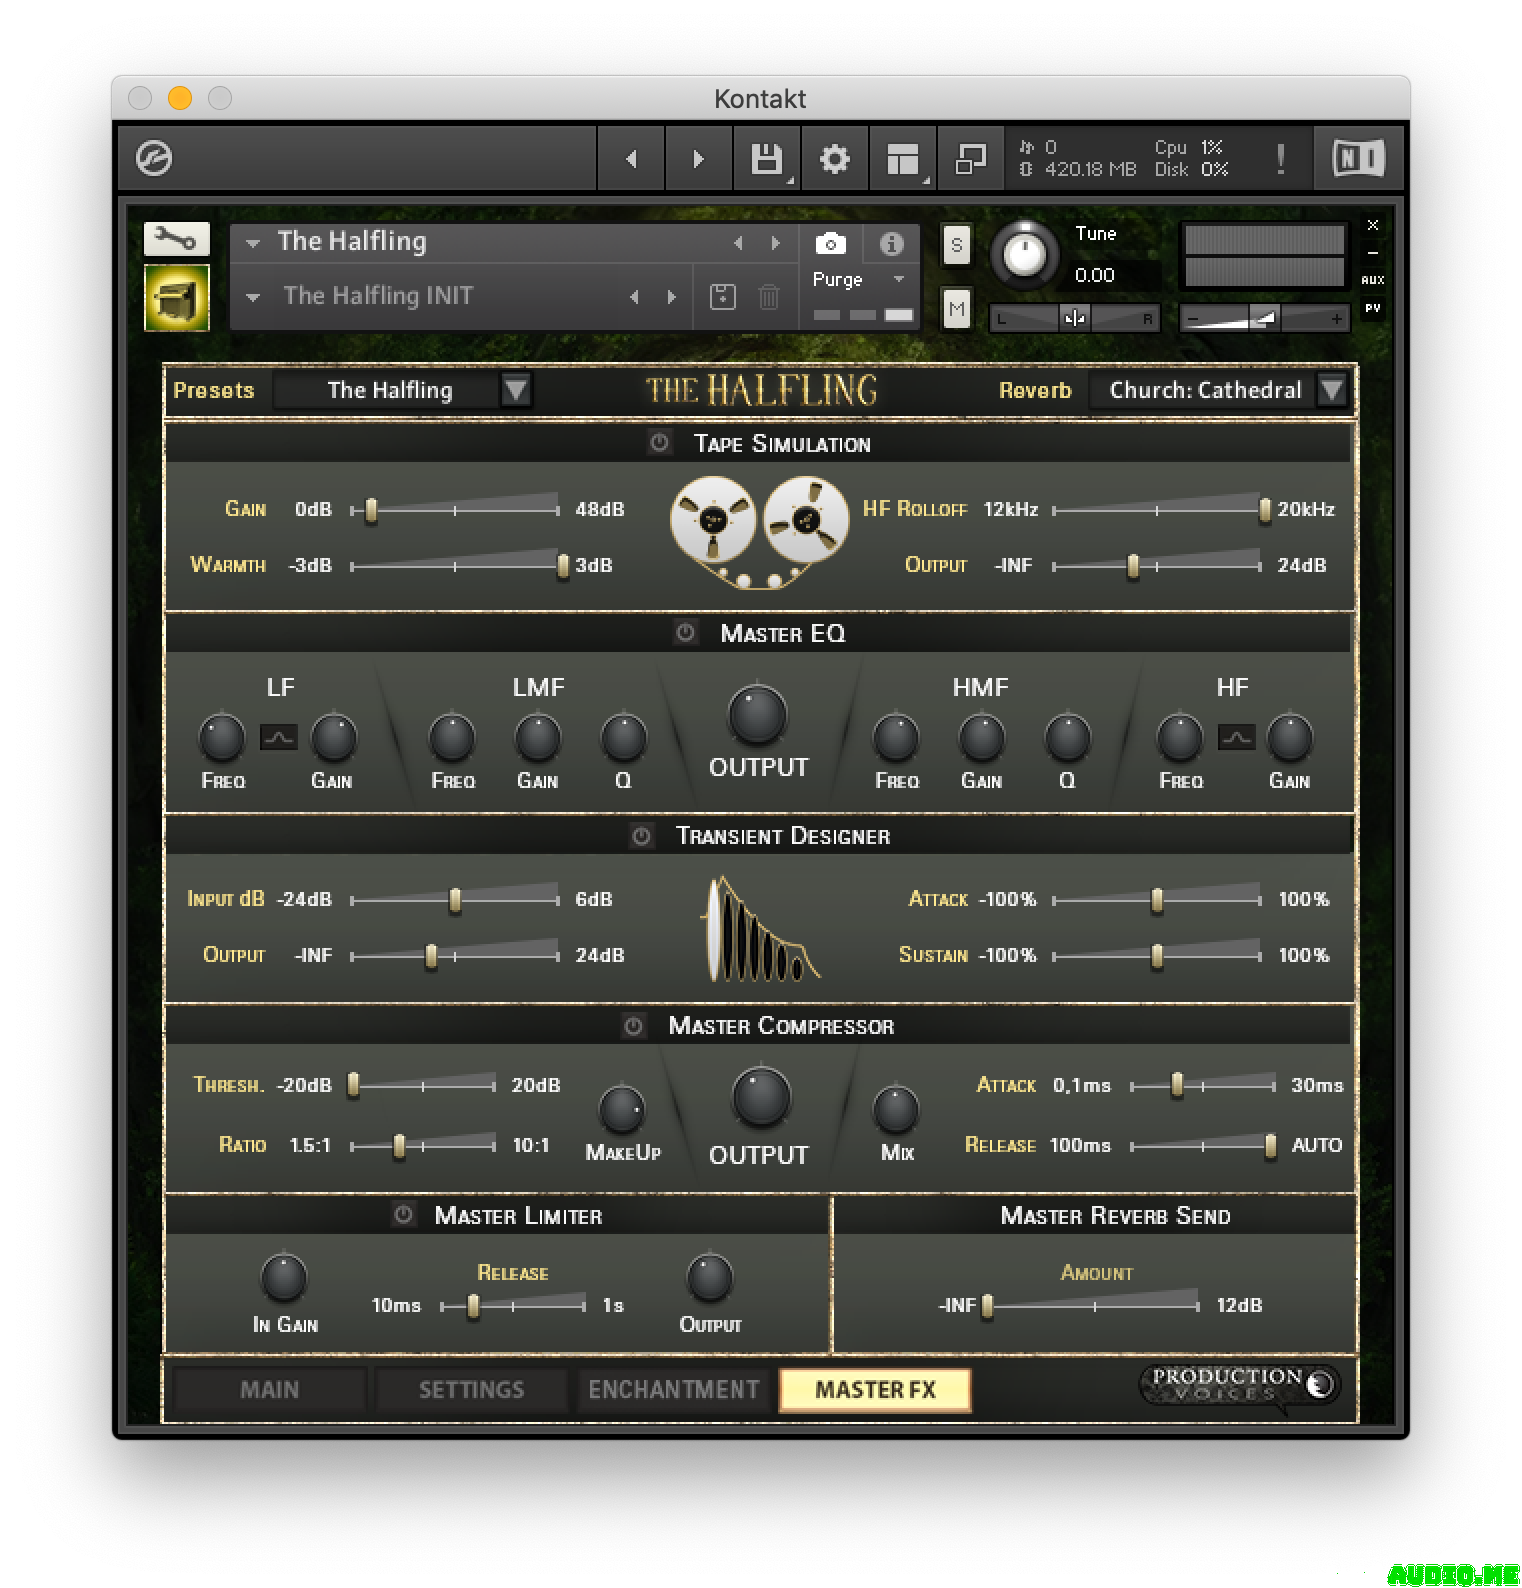Image resolution: width=1522 pixels, height=1588 pixels.
Task: Switch to the SETTINGS tab
Action: (x=471, y=1389)
